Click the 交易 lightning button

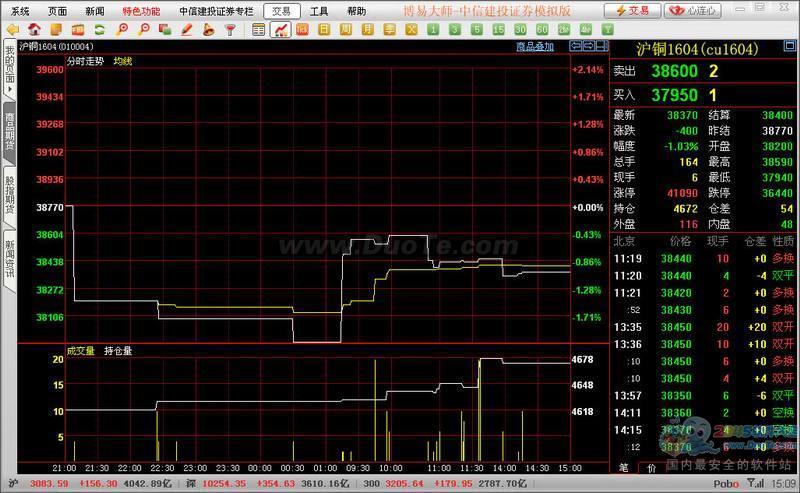point(634,10)
